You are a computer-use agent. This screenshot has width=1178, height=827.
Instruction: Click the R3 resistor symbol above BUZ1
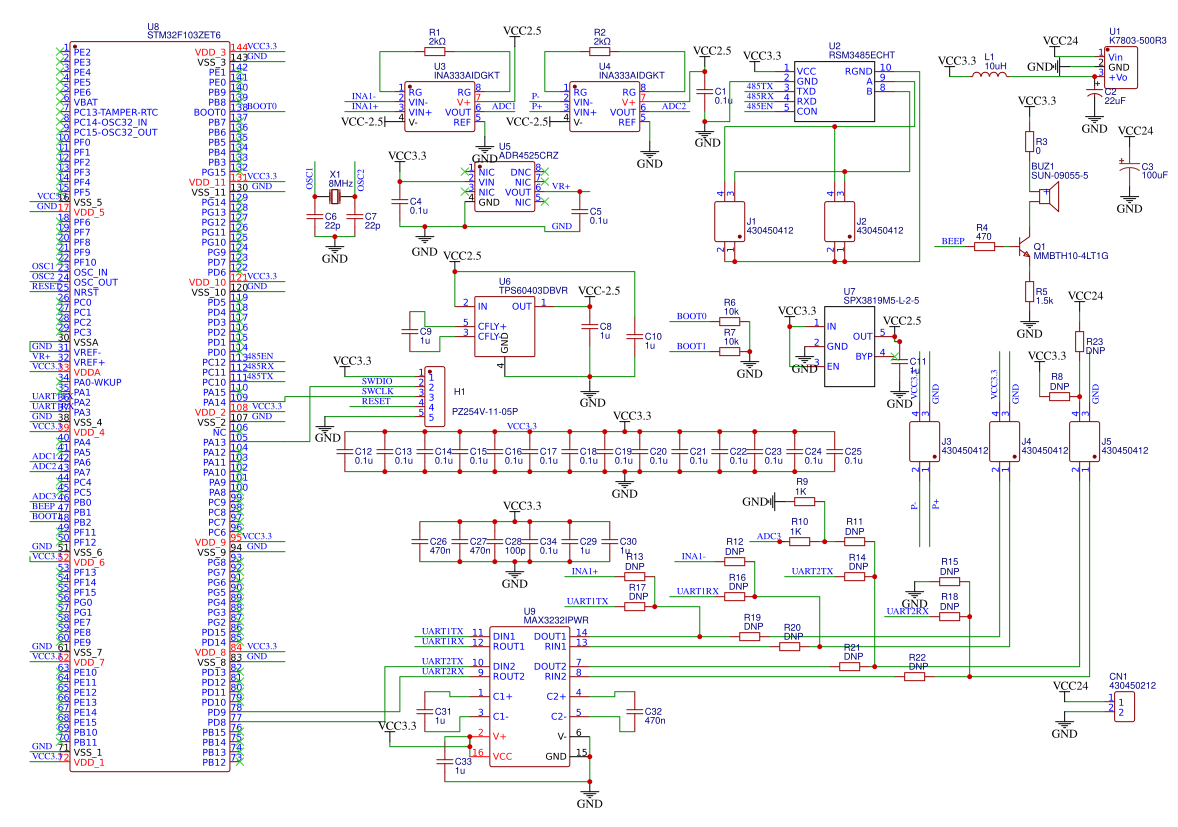[x=1029, y=142]
